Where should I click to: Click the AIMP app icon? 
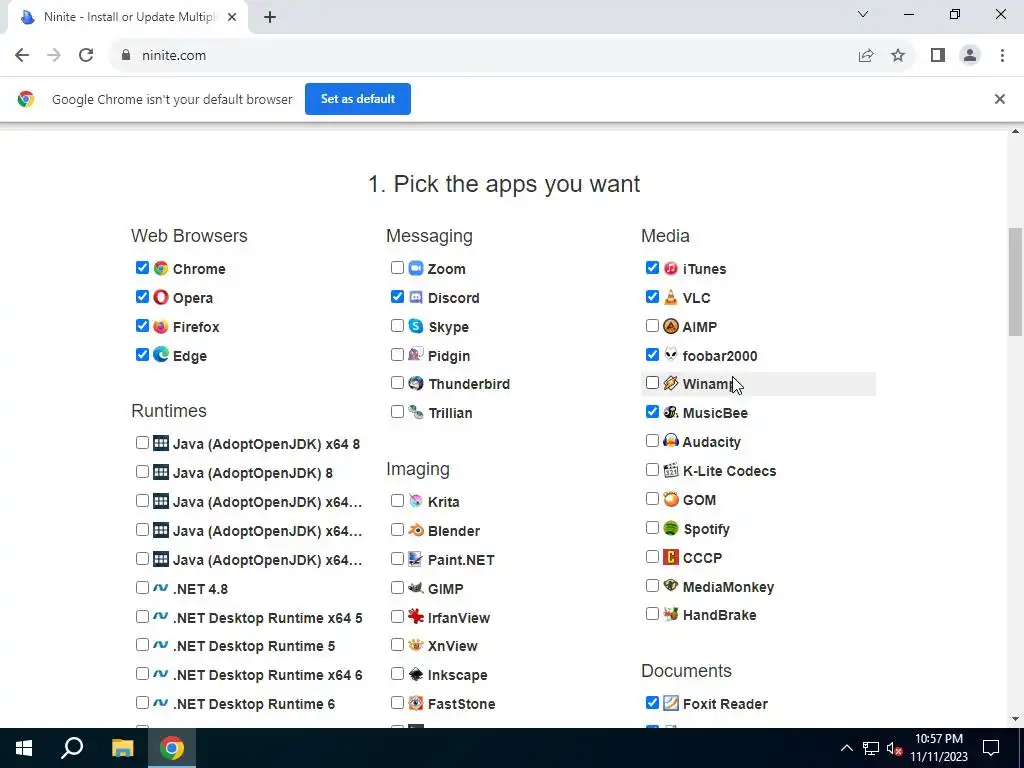pos(671,326)
